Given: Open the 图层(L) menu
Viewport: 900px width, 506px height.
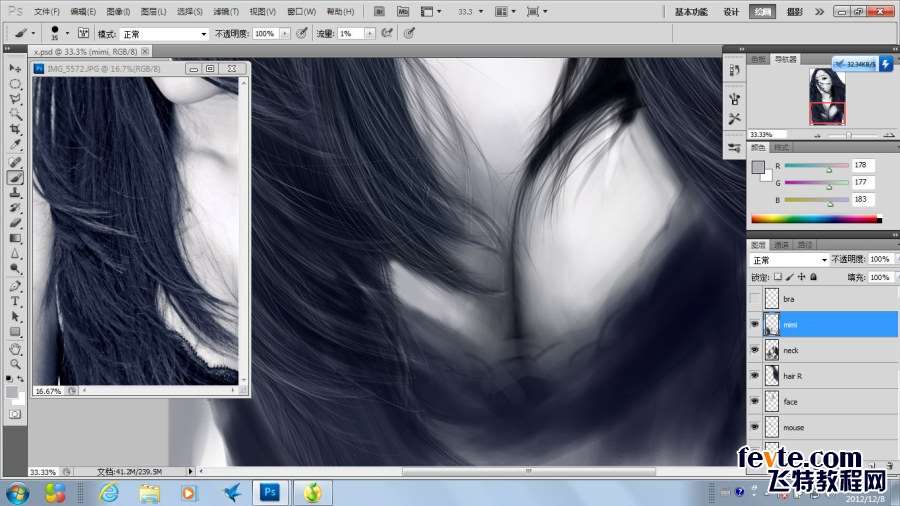Looking at the screenshot, I should tap(153, 11).
